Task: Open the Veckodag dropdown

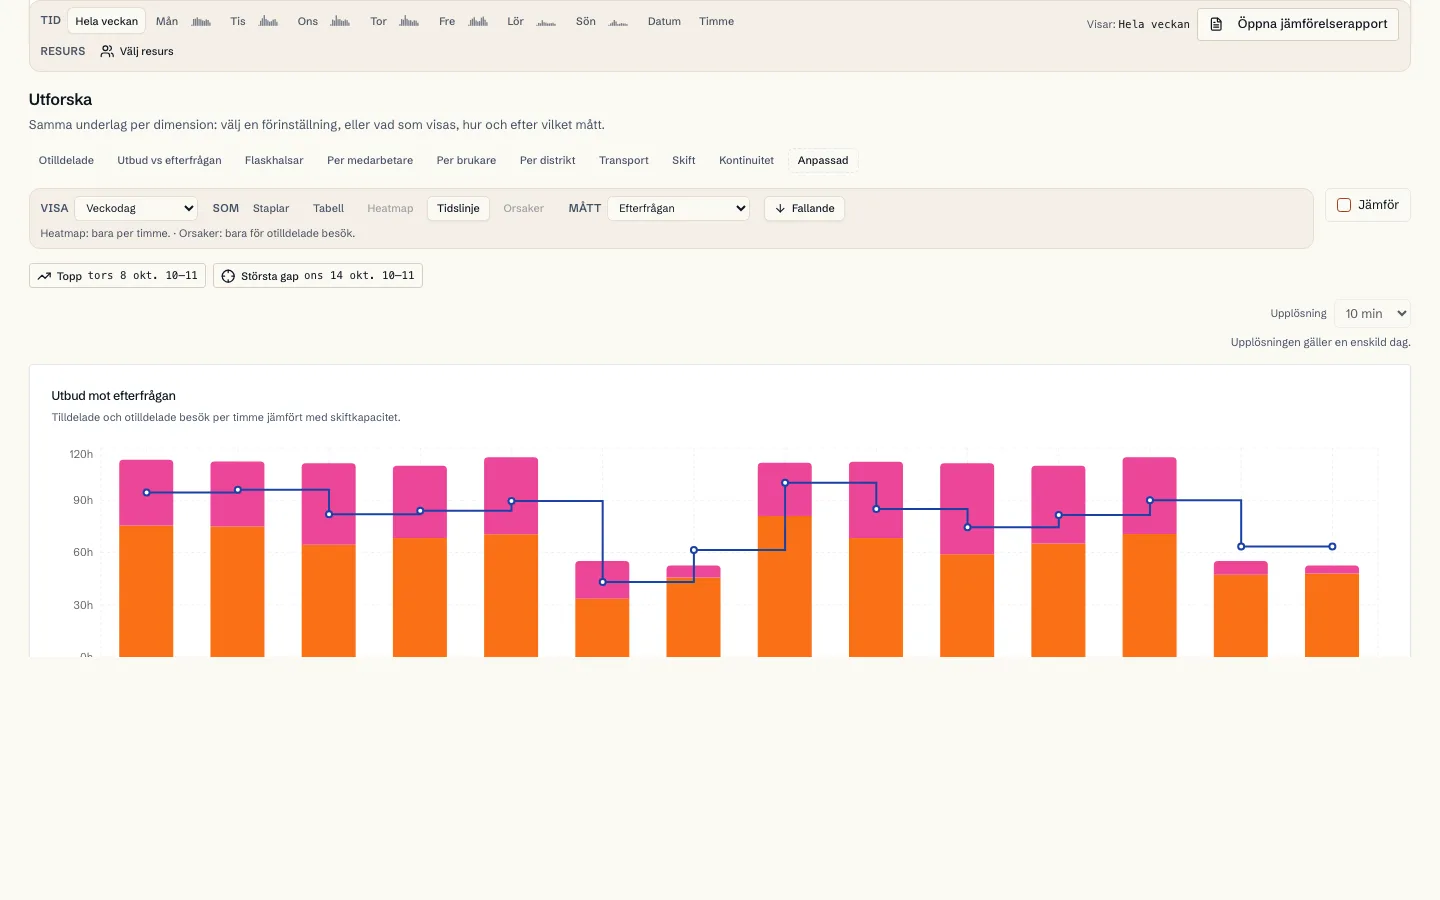Action: [136, 208]
